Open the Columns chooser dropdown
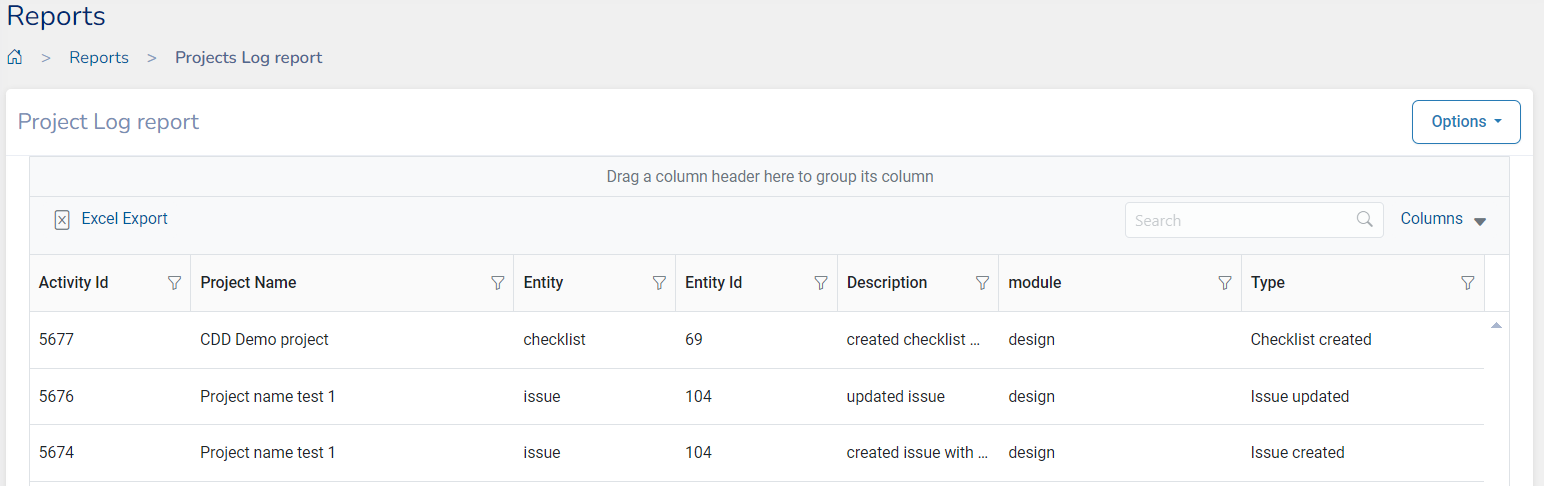This screenshot has width=1544, height=486. [1443, 219]
